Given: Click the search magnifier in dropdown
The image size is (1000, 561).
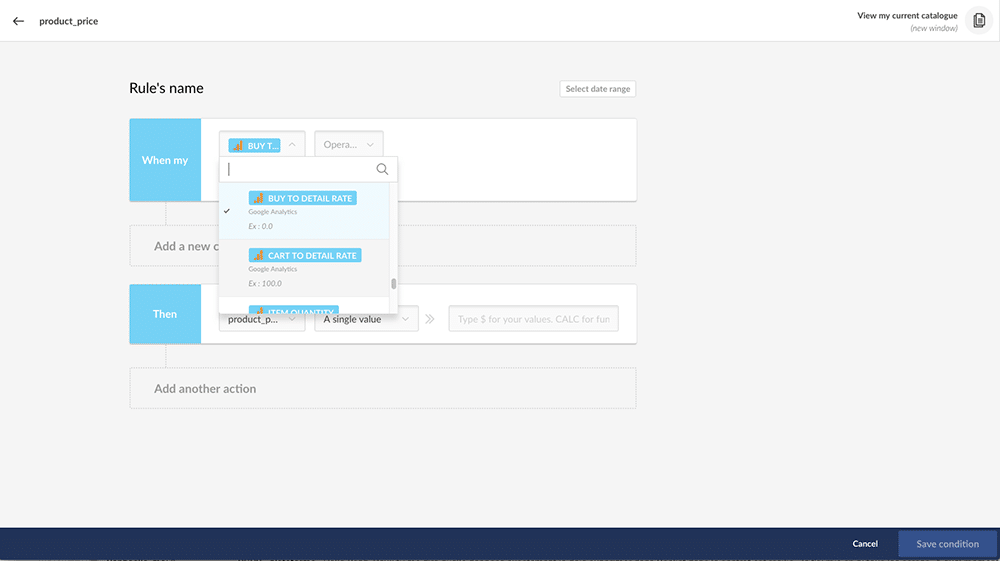Looking at the screenshot, I should (x=382, y=169).
